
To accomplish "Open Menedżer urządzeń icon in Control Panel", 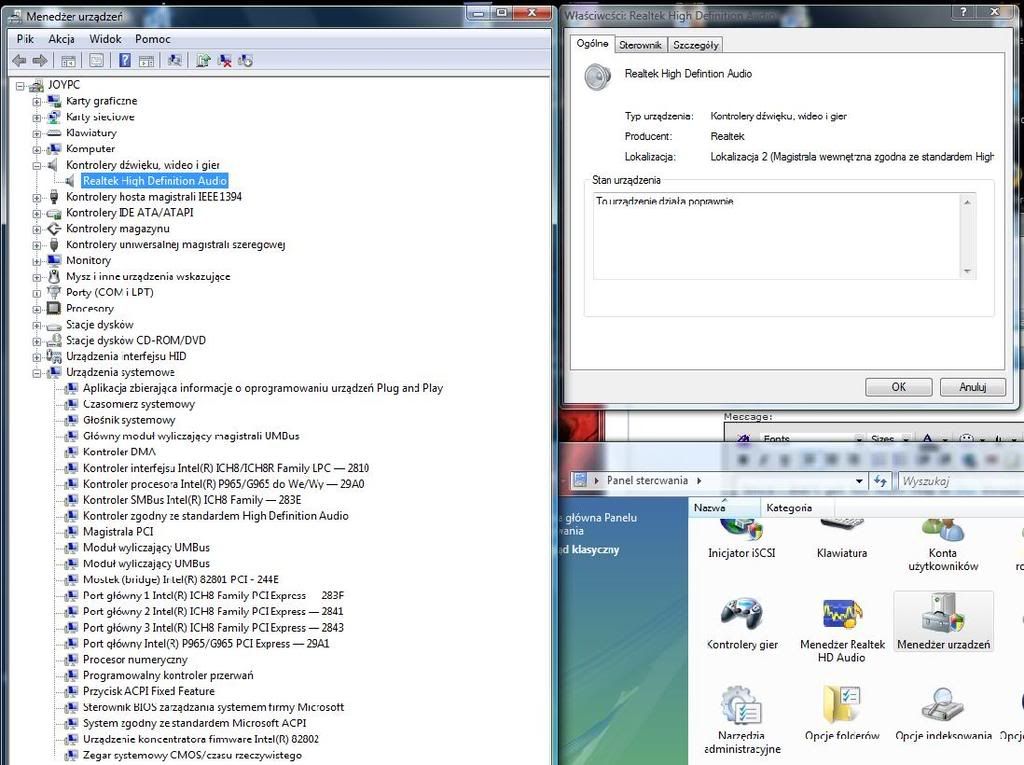I will [x=943, y=623].
